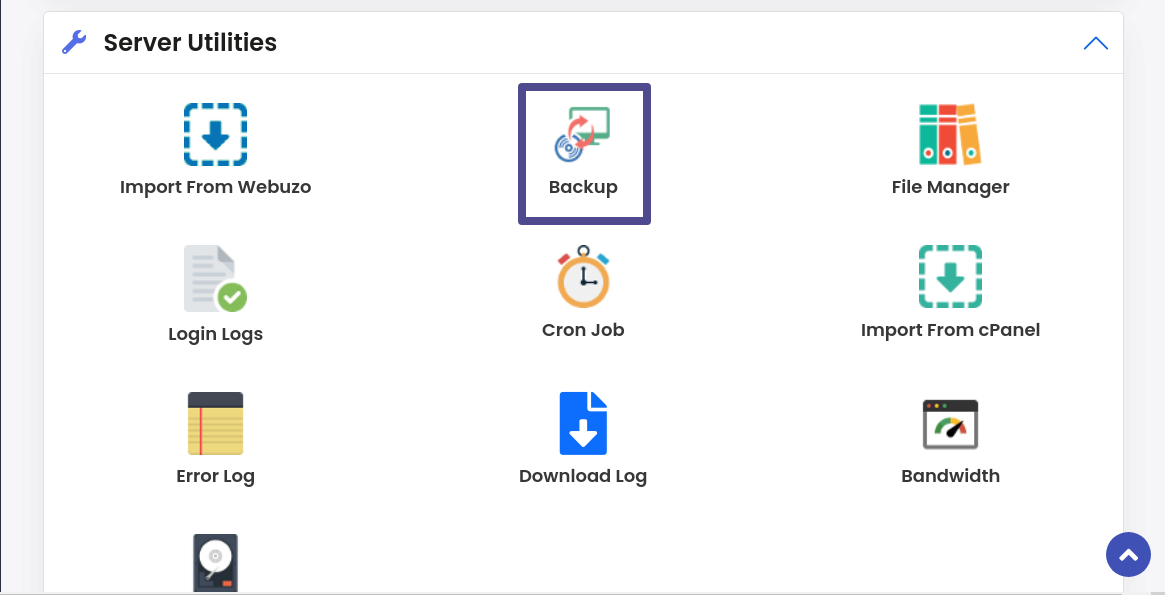
Task: Collapse the Server Utilities panel chevron
Action: [x=1096, y=43]
